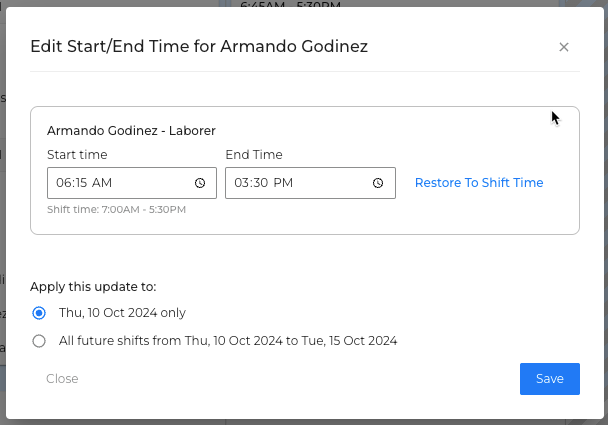
Task: Click the Restore To Shift Time link
Action: 479,183
